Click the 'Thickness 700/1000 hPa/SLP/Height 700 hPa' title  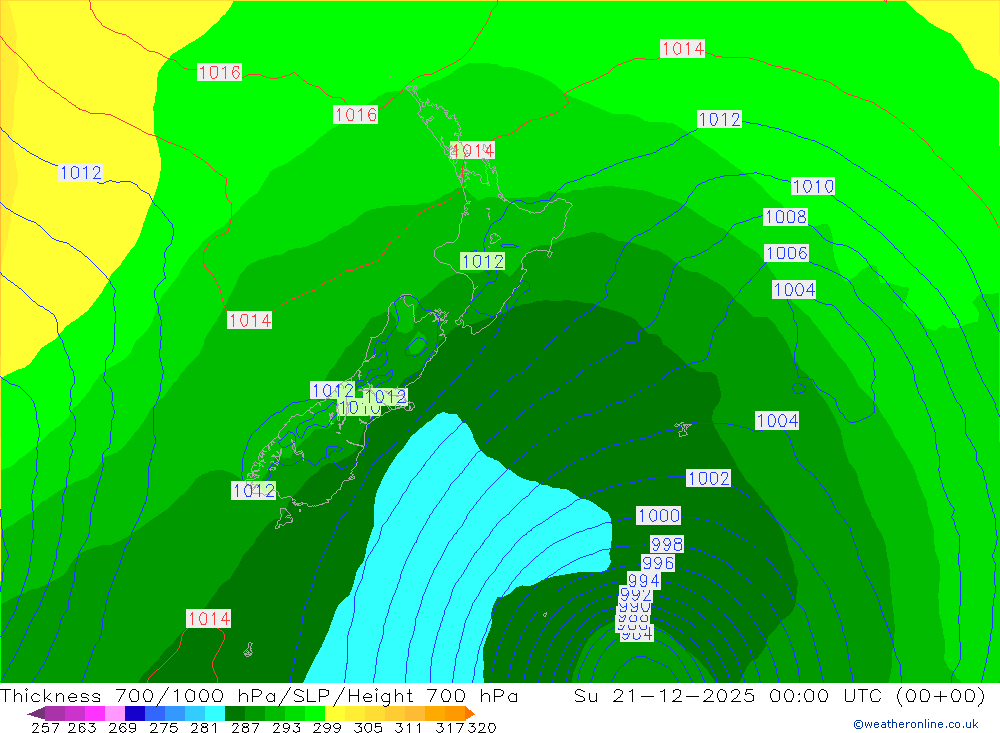tap(259, 695)
